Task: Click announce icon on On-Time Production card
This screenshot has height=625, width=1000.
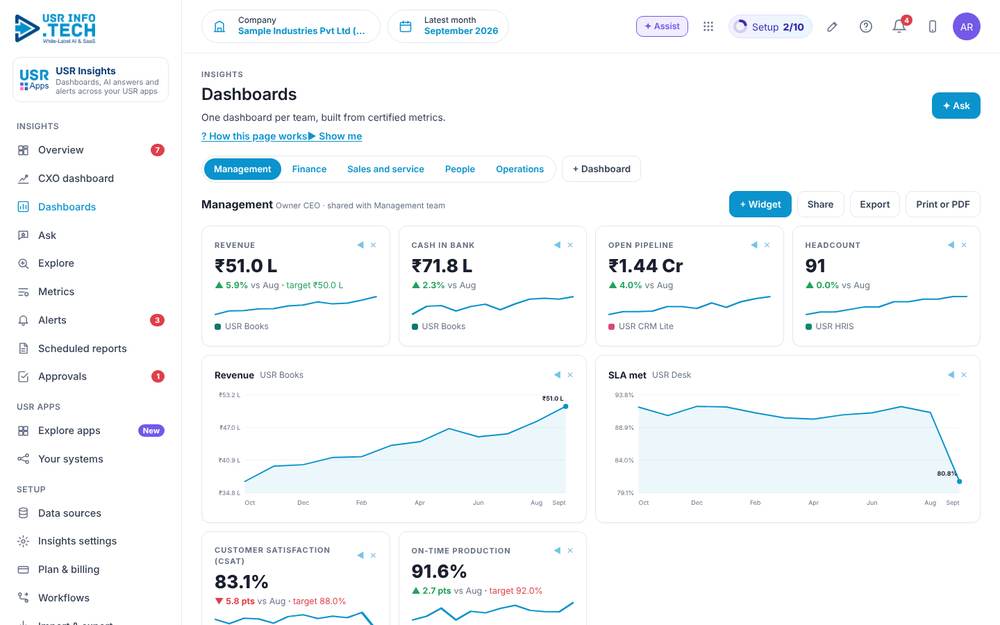Action: [557, 550]
